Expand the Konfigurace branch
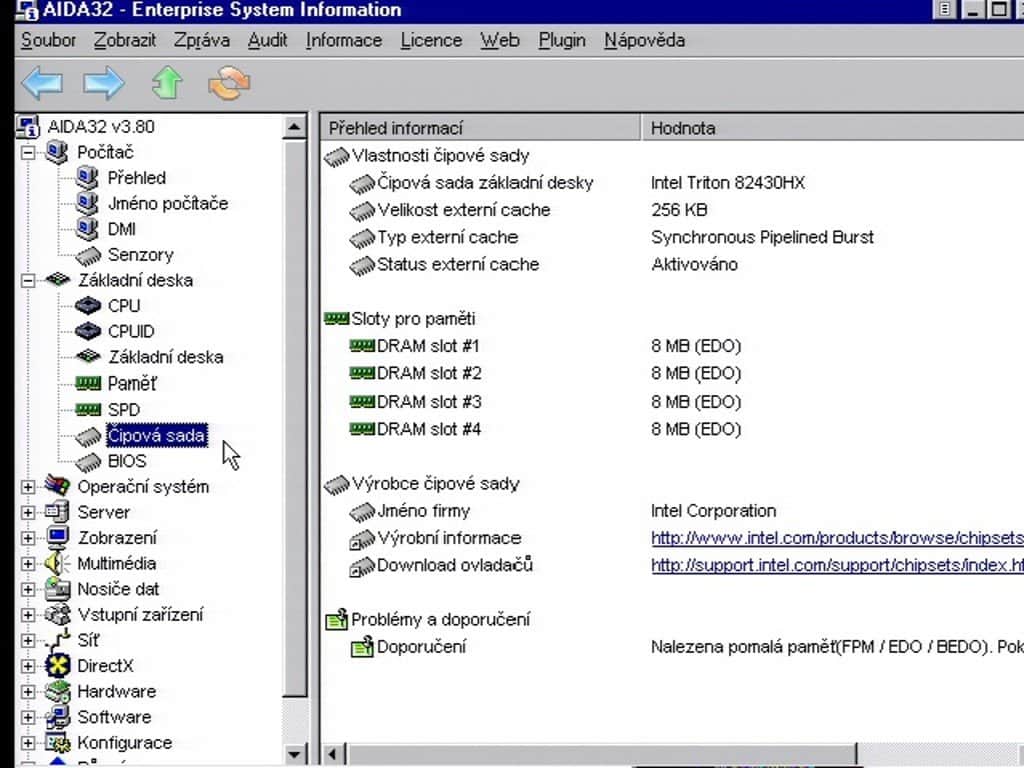The height and width of the screenshot is (768, 1024). coord(28,743)
